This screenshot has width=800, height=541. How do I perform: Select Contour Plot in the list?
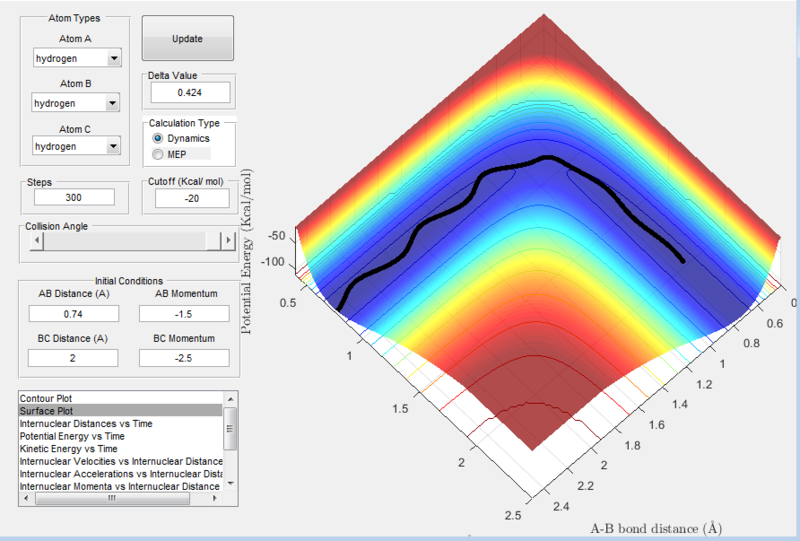pyautogui.click(x=121, y=398)
